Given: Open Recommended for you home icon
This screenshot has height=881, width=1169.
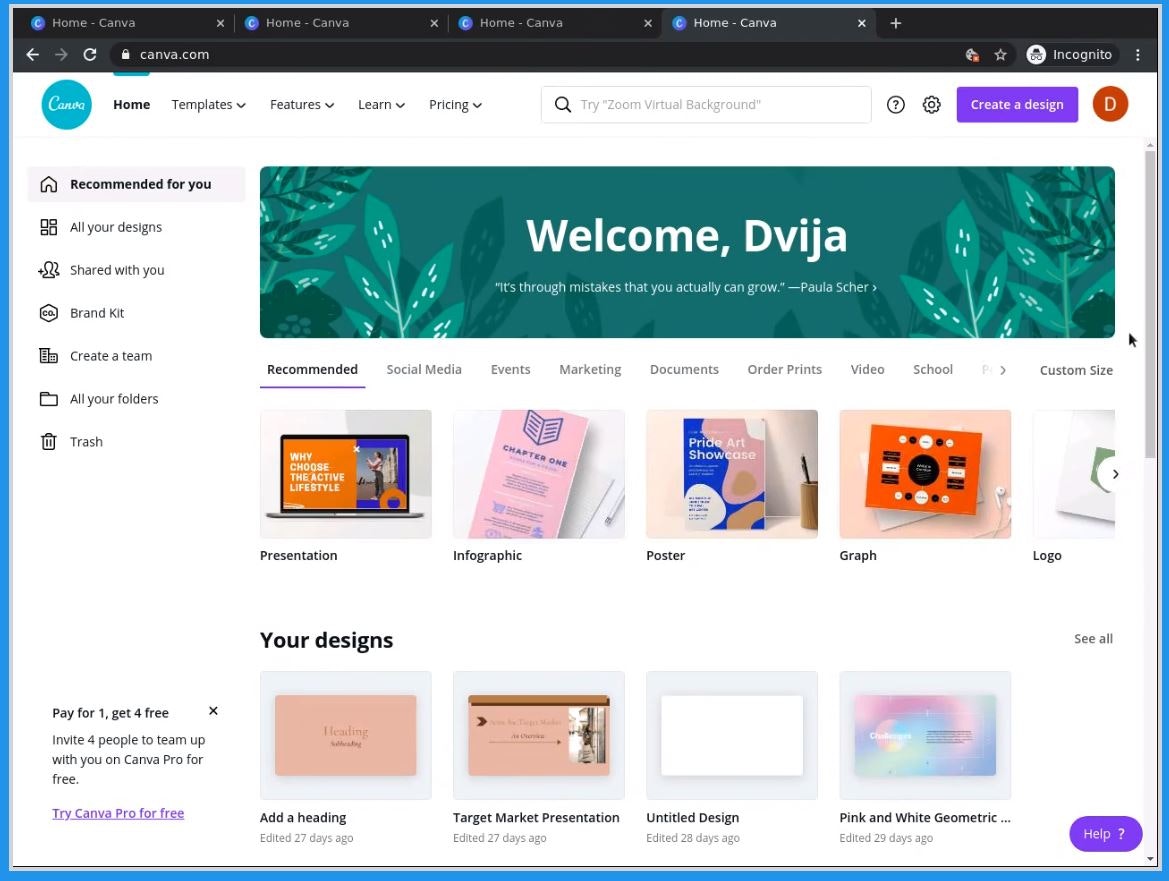Looking at the screenshot, I should click(x=47, y=184).
